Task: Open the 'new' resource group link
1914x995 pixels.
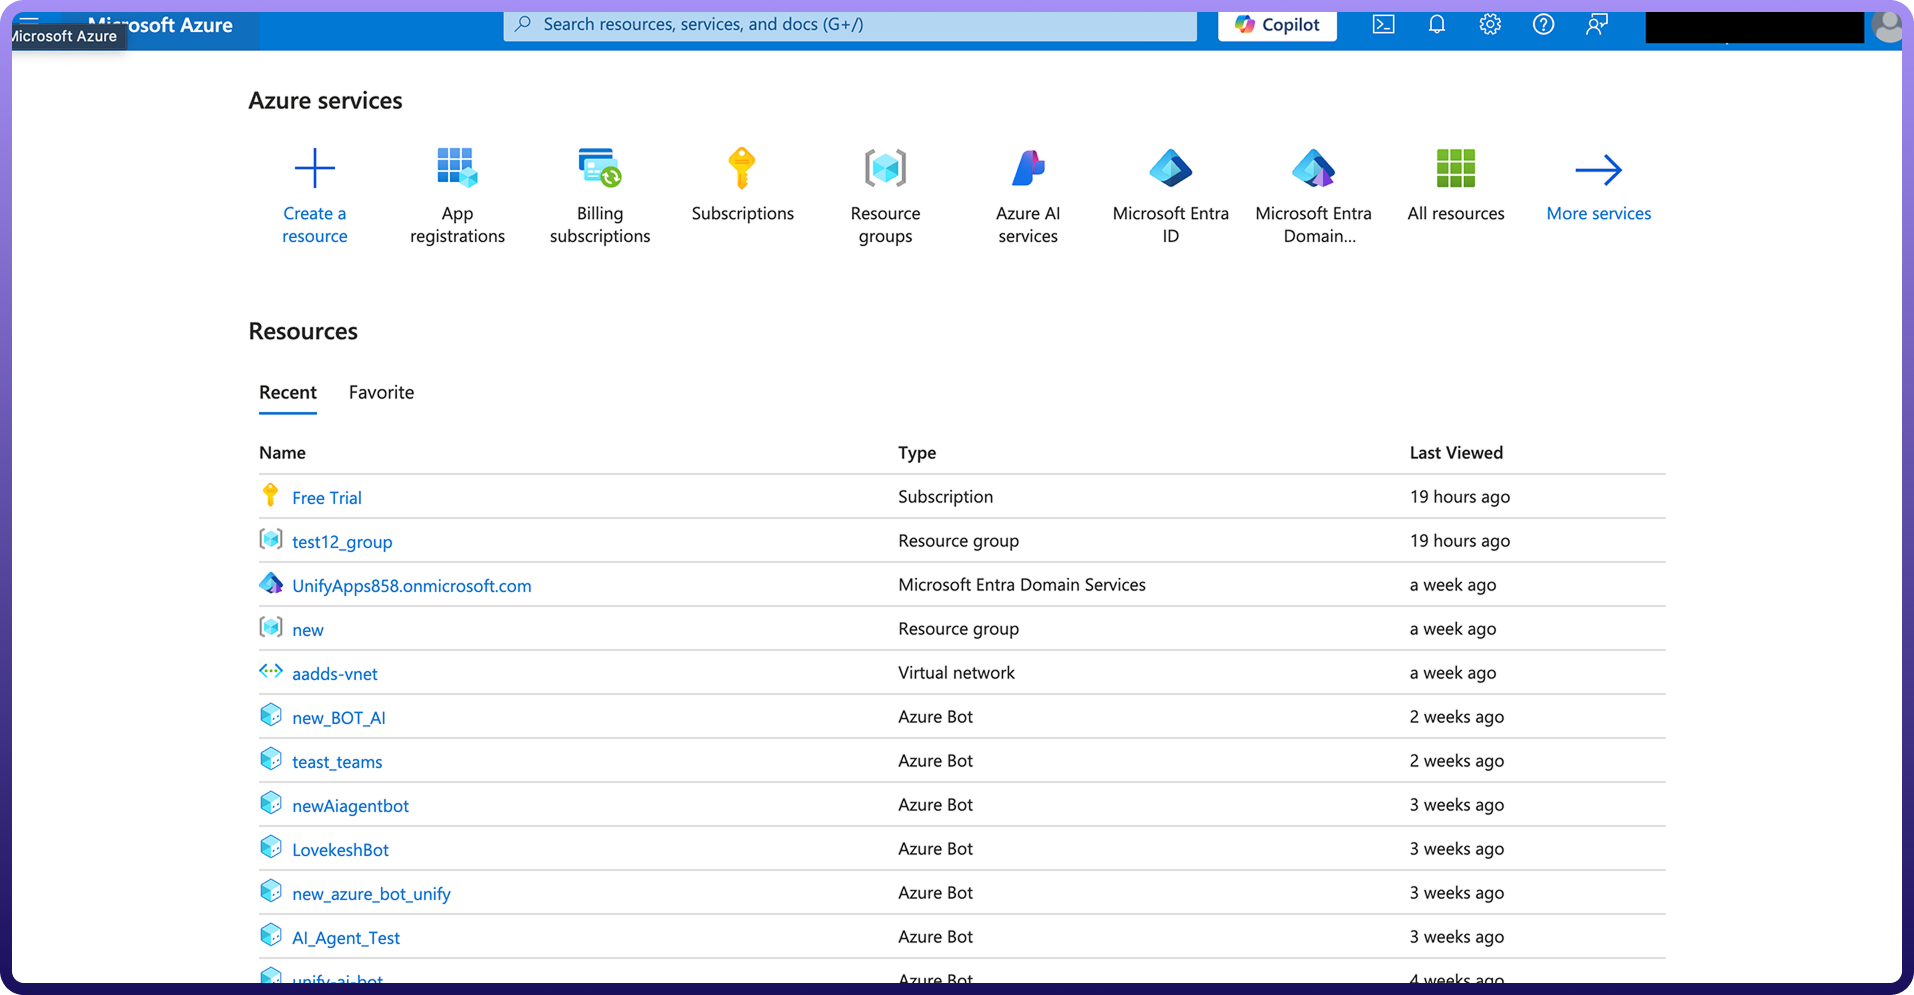Action: pos(308,630)
